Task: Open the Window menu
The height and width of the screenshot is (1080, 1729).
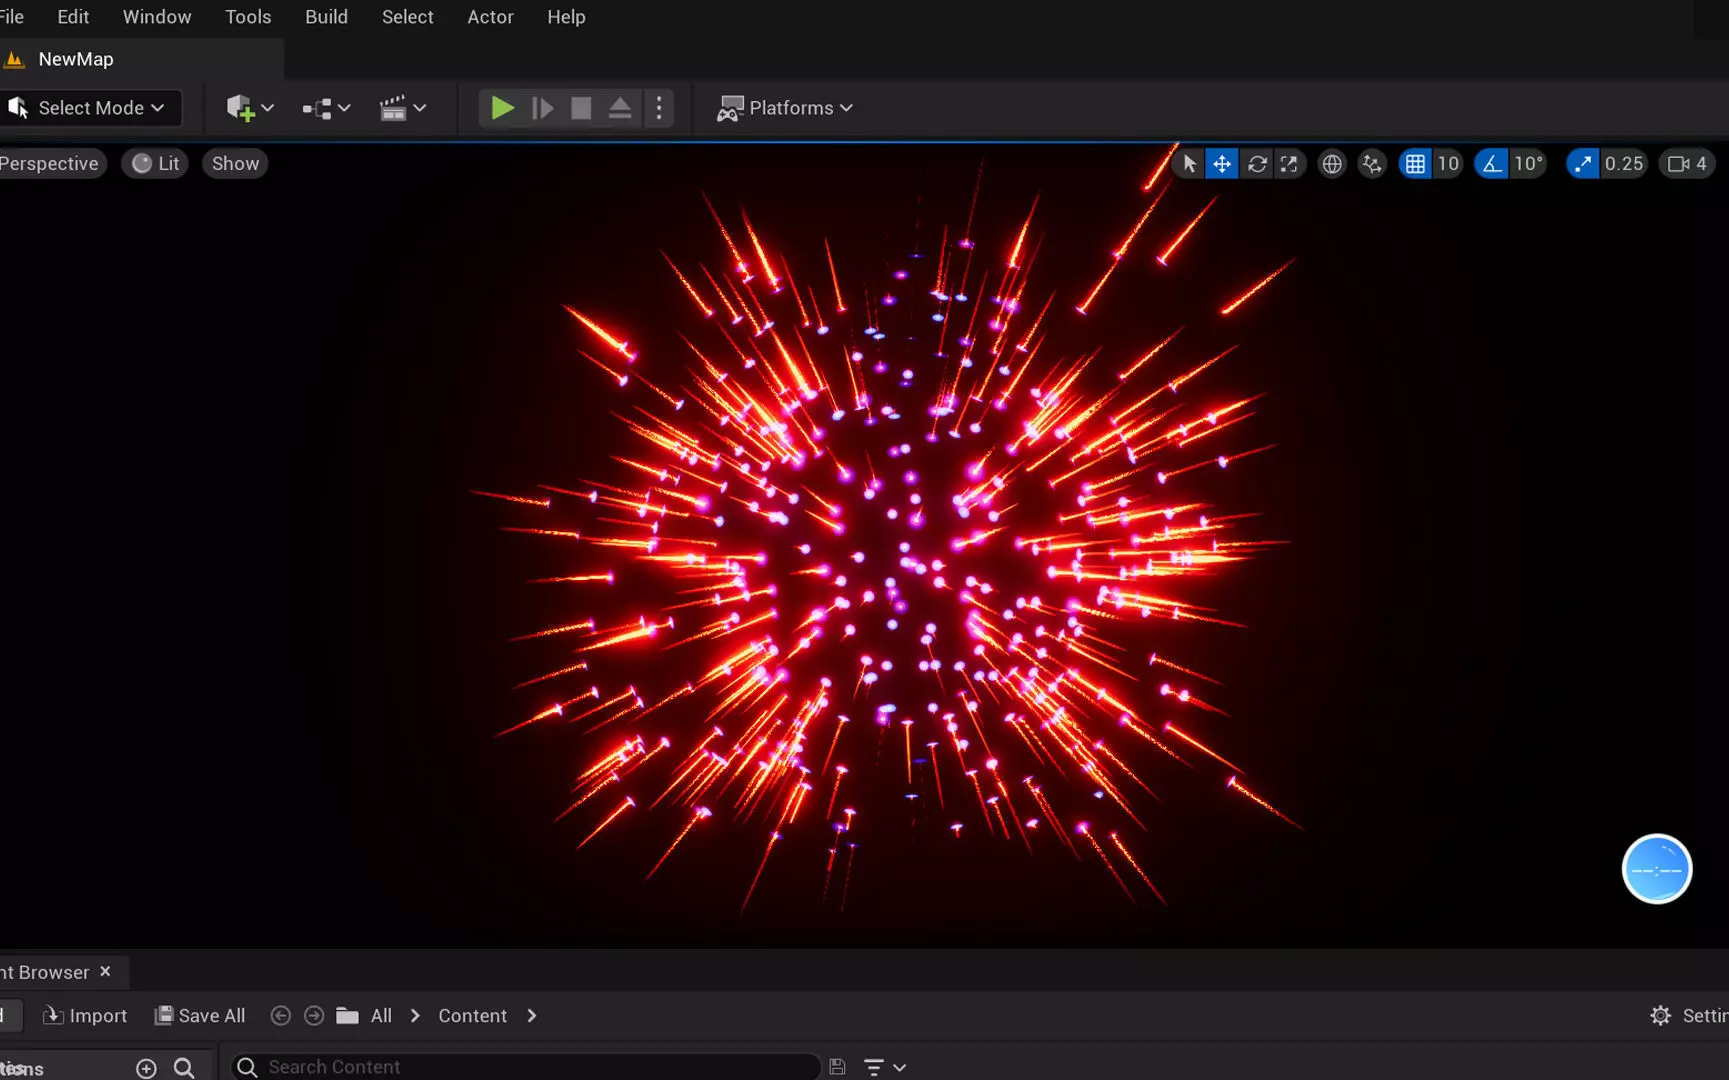Action: click(157, 17)
